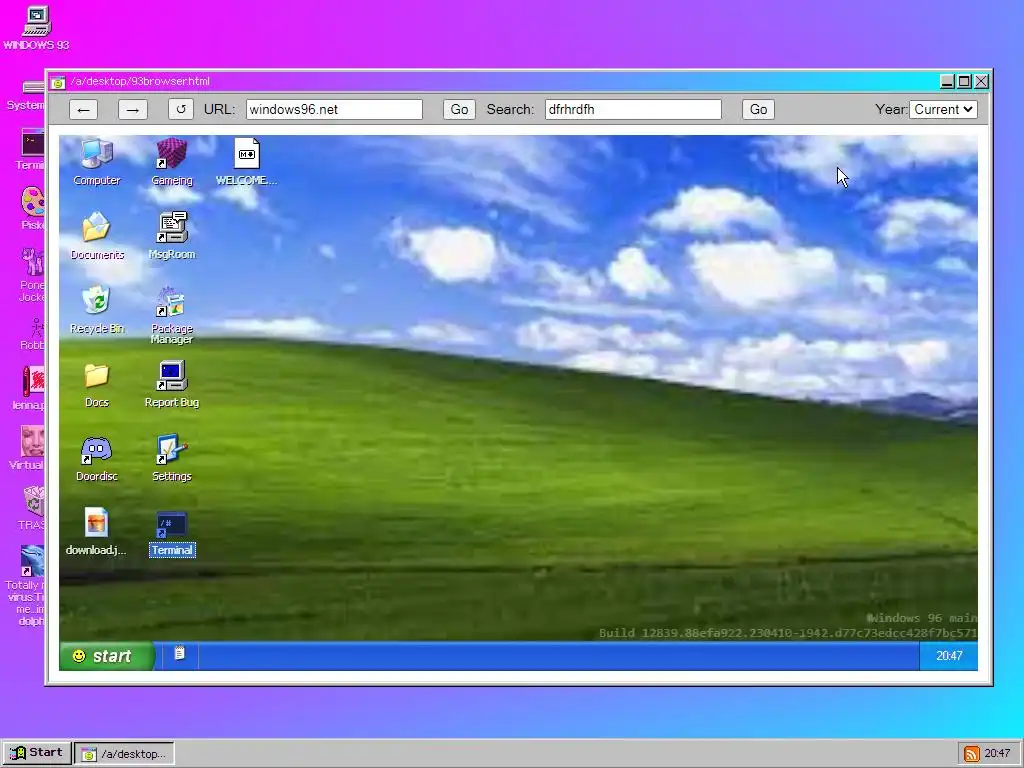Click Go next to the URL field
The image size is (1024, 768).
(459, 110)
